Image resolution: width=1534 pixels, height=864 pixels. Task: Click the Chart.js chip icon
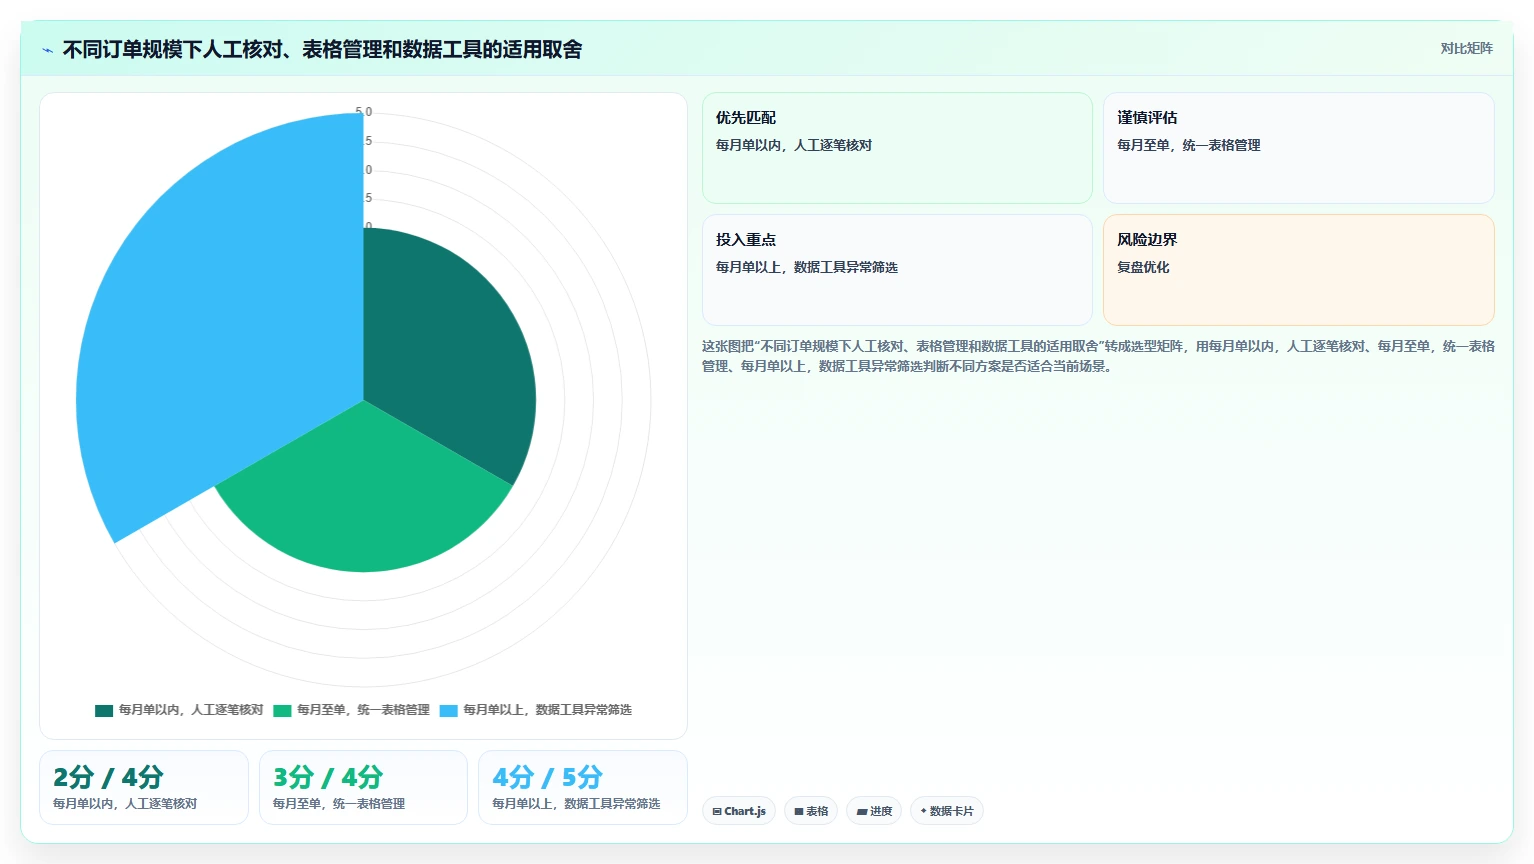tap(717, 811)
